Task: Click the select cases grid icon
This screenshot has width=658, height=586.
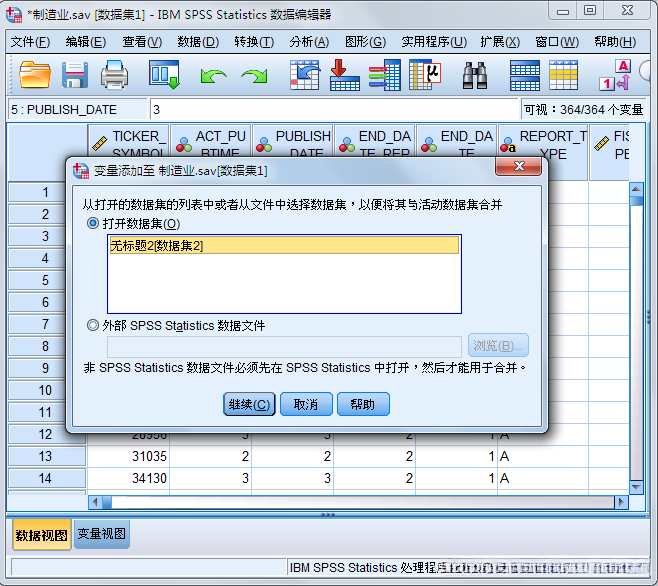Action: point(563,76)
